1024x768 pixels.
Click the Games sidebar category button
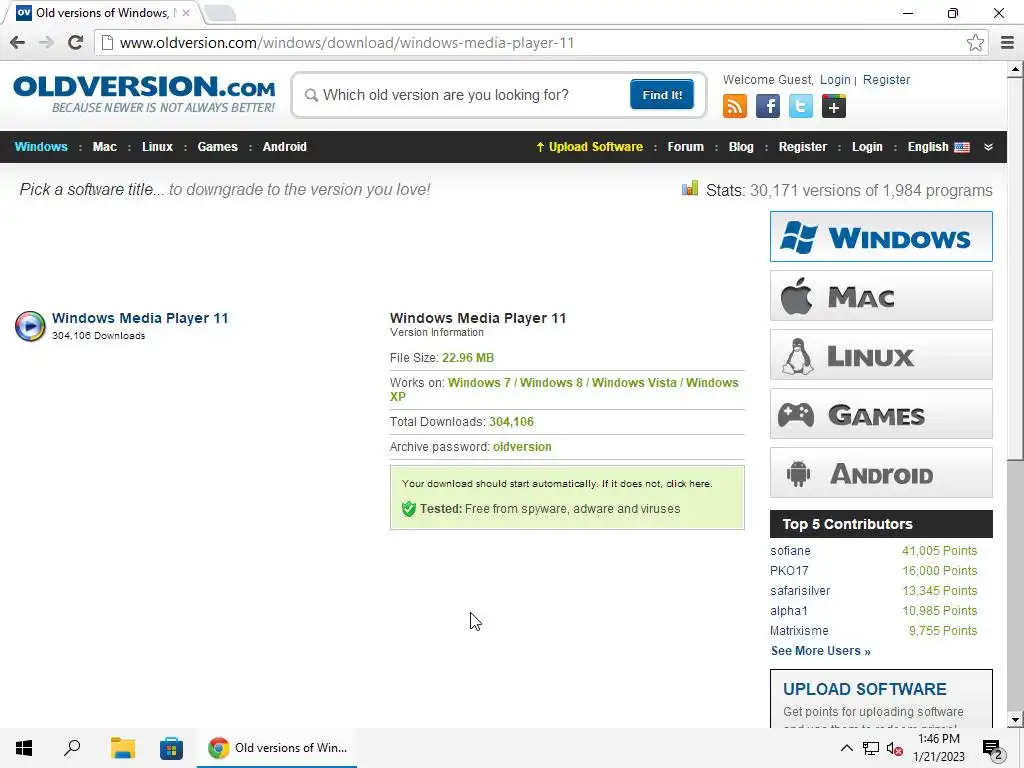(881, 414)
